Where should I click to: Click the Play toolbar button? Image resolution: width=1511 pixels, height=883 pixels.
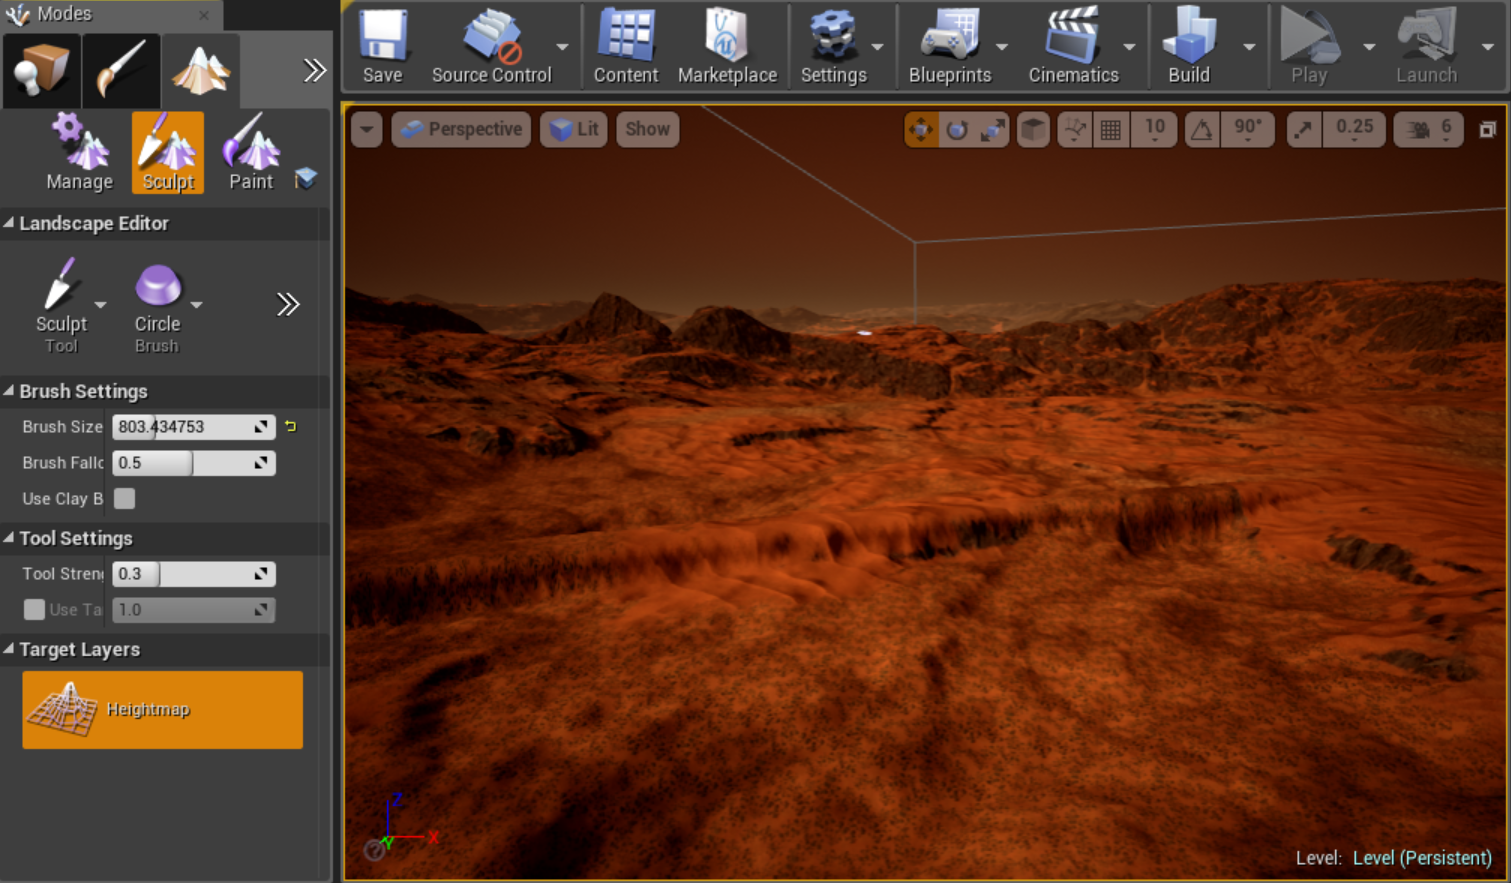(x=1309, y=46)
